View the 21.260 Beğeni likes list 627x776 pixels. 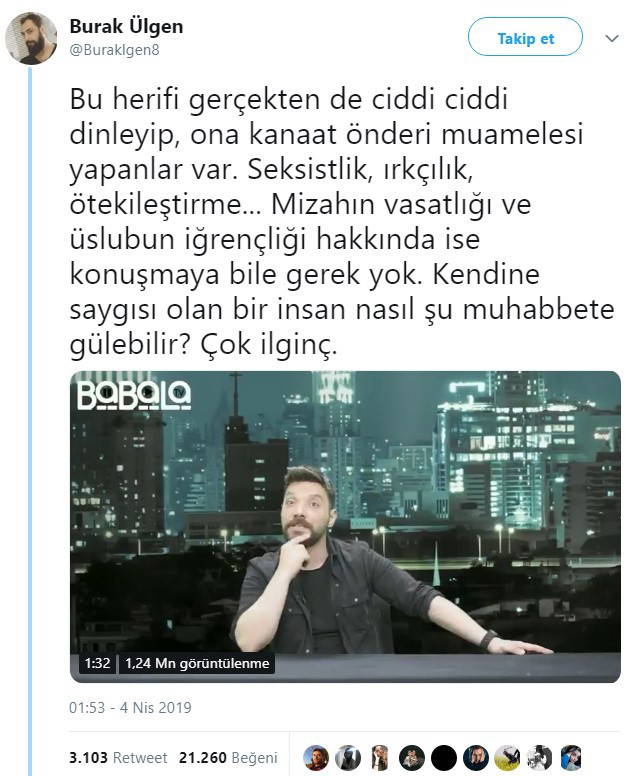(228, 758)
